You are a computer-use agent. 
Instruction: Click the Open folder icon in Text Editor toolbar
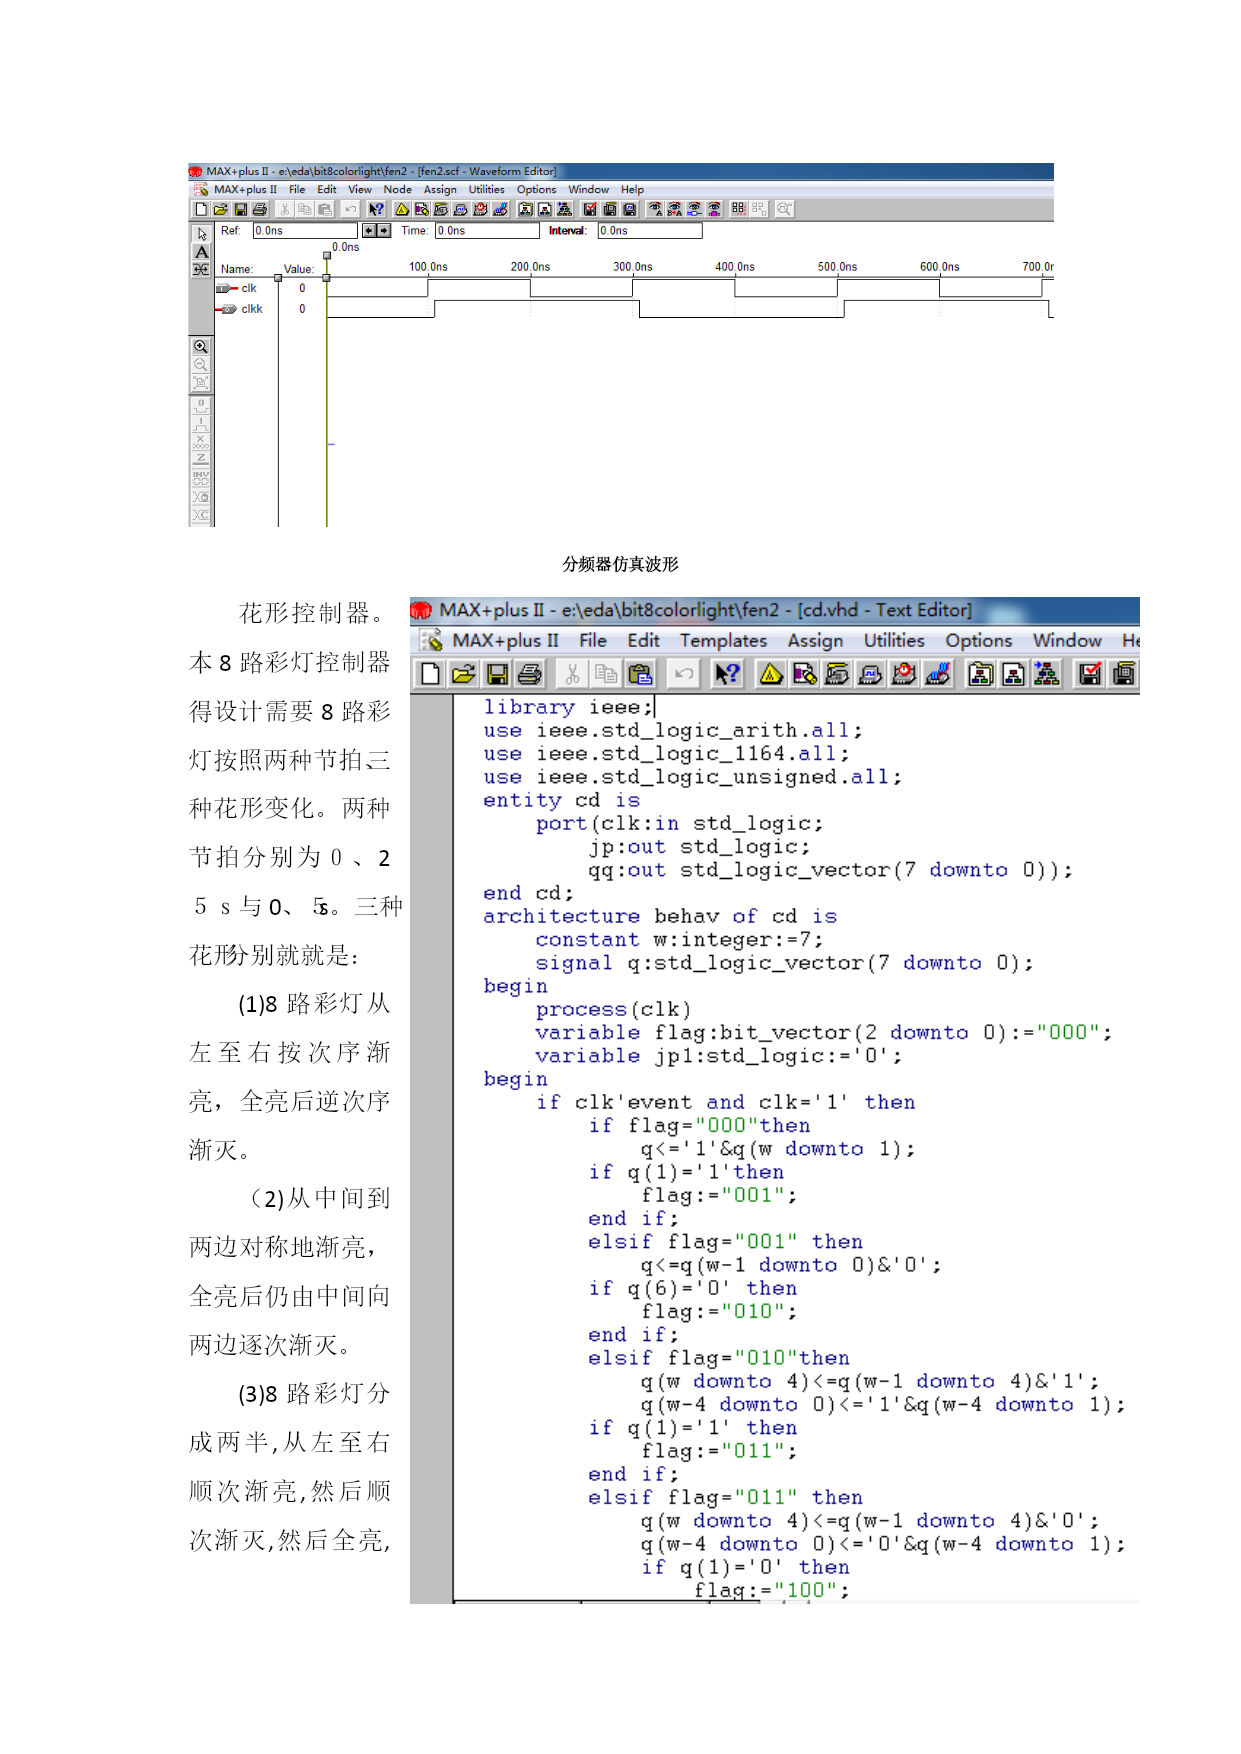point(464,674)
